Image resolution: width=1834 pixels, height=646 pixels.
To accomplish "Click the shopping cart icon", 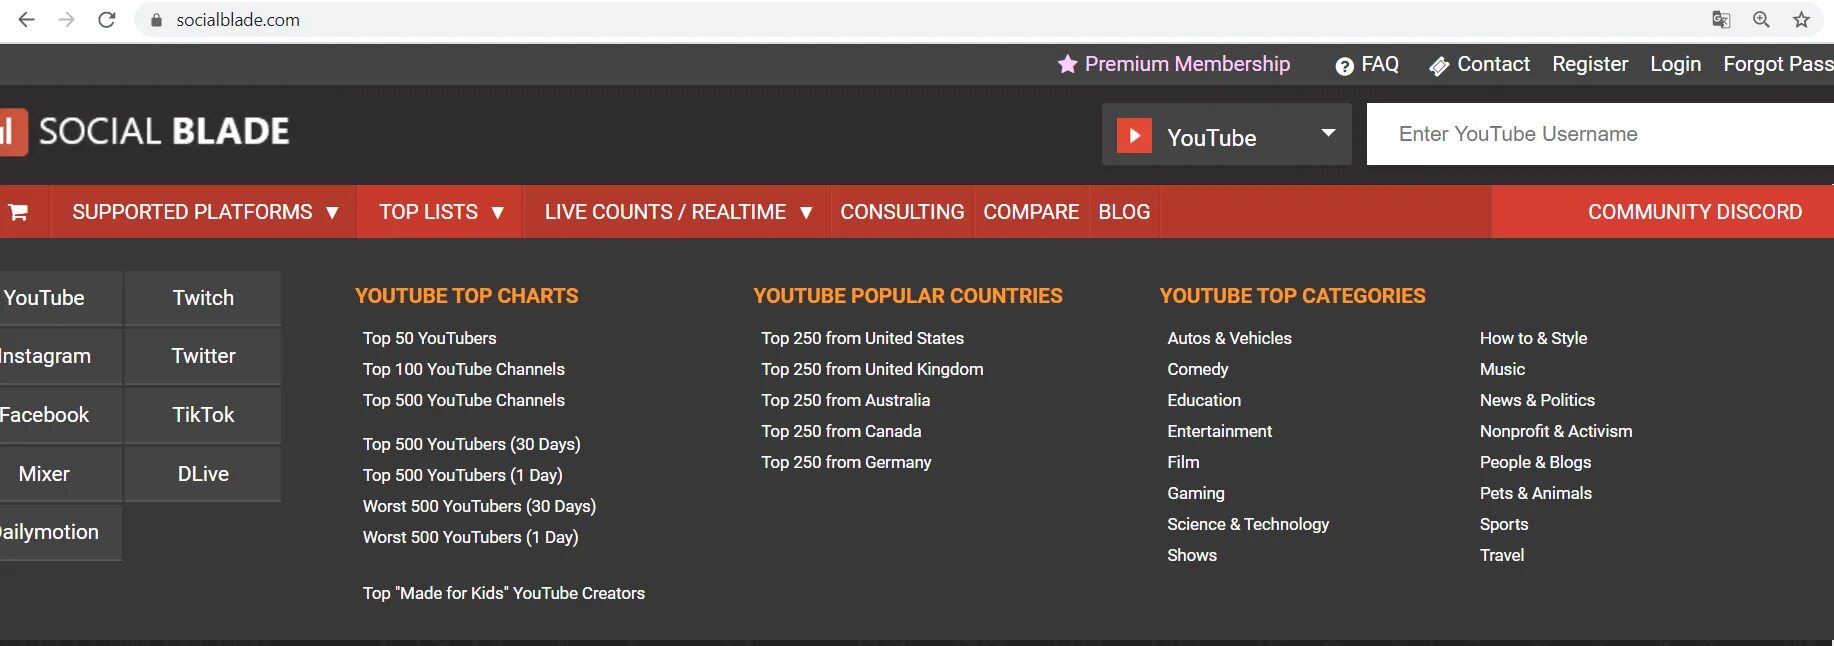I will pos(18,212).
